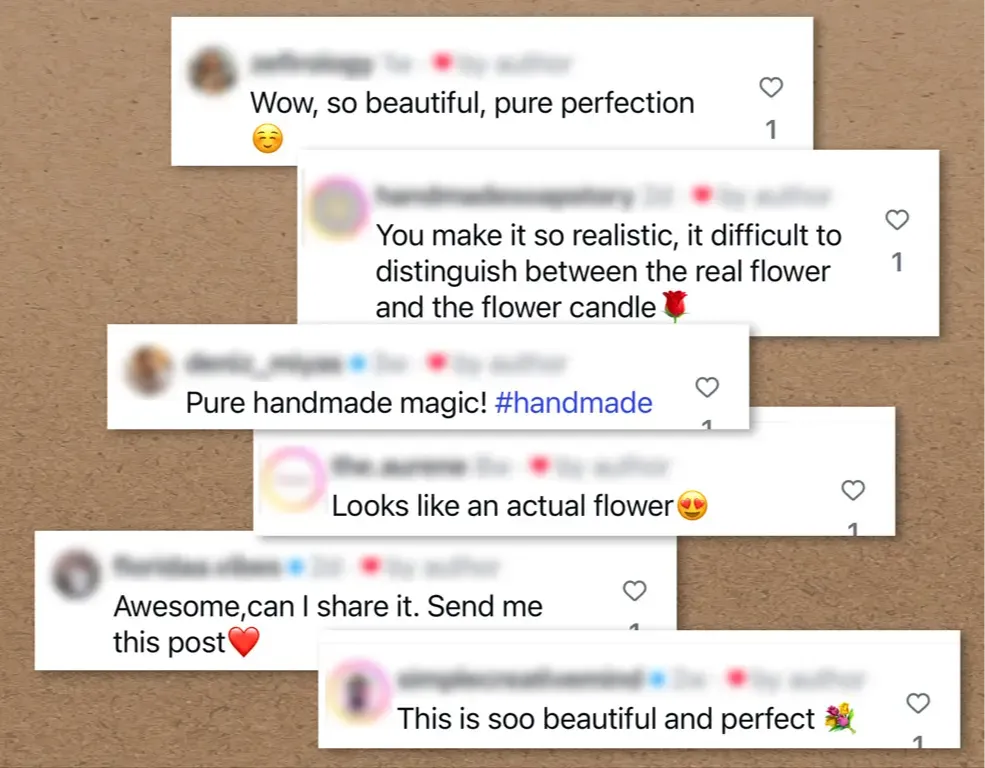
Task: Open avatar of 'flower candle' commenter
Action: [x=339, y=207]
